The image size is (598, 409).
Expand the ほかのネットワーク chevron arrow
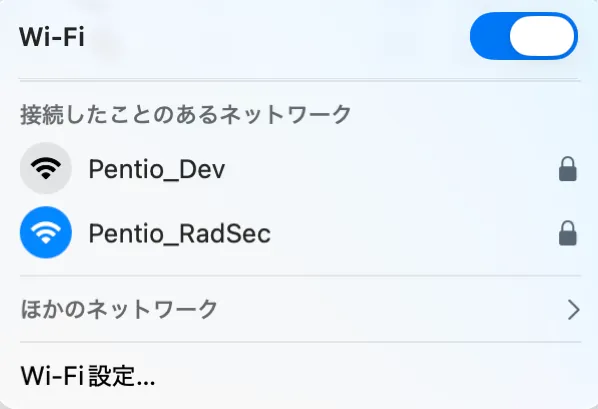574,309
